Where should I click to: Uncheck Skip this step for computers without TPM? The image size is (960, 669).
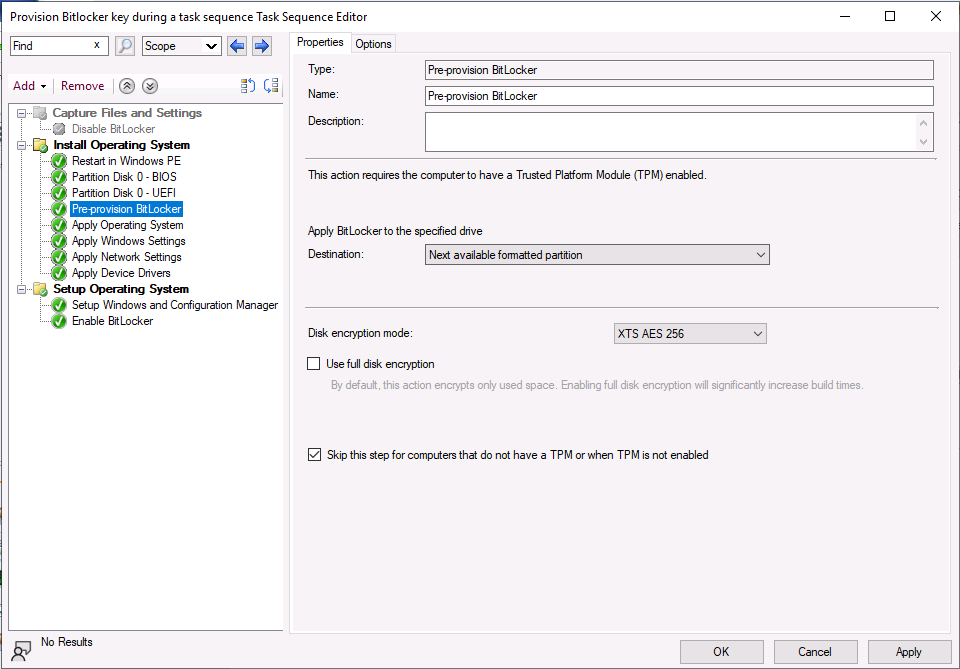coord(314,455)
